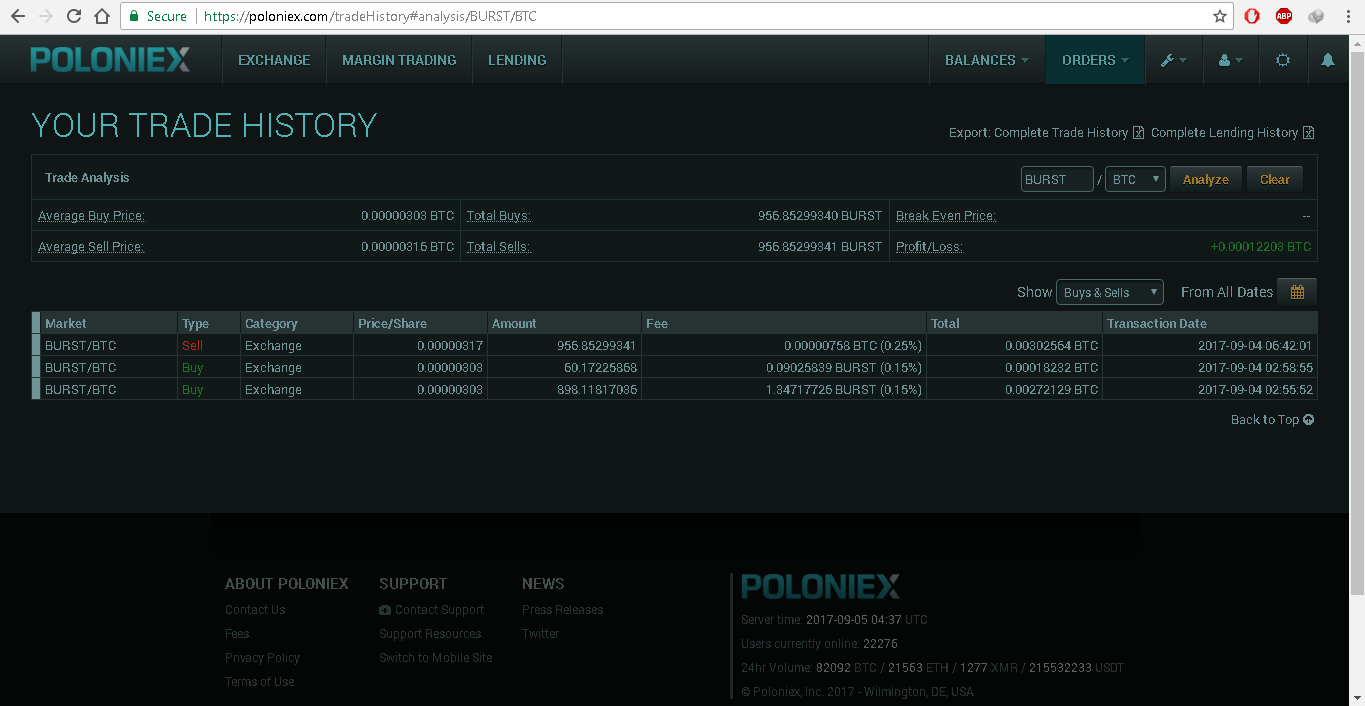Image resolution: width=1365 pixels, height=706 pixels.
Task: Open the Adblock Plus extension icon
Action: [1284, 16]
